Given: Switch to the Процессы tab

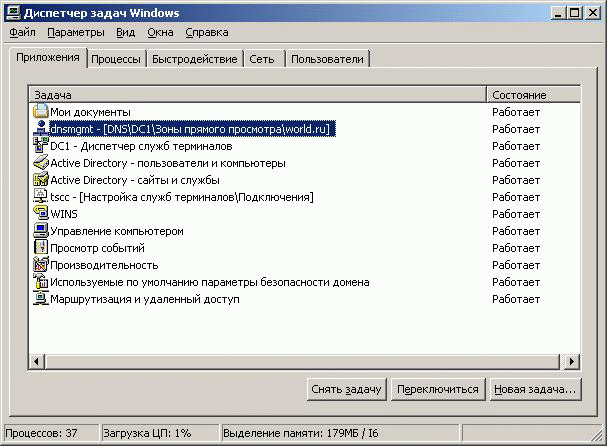Looking at the screenshot, I should pyautogui.click(x=116, y=59).
